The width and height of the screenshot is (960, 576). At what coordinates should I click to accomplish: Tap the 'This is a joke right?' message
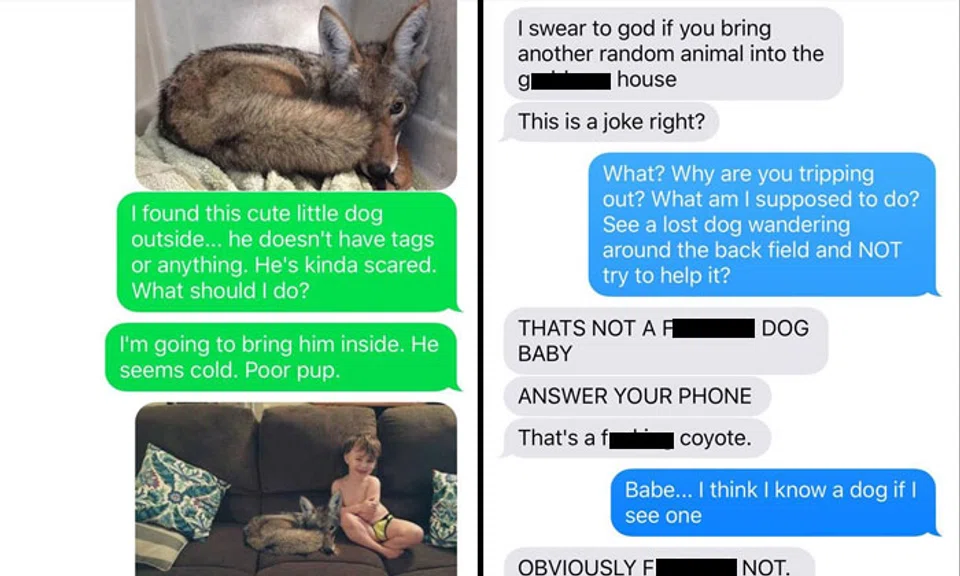click(x=610, y=121)
